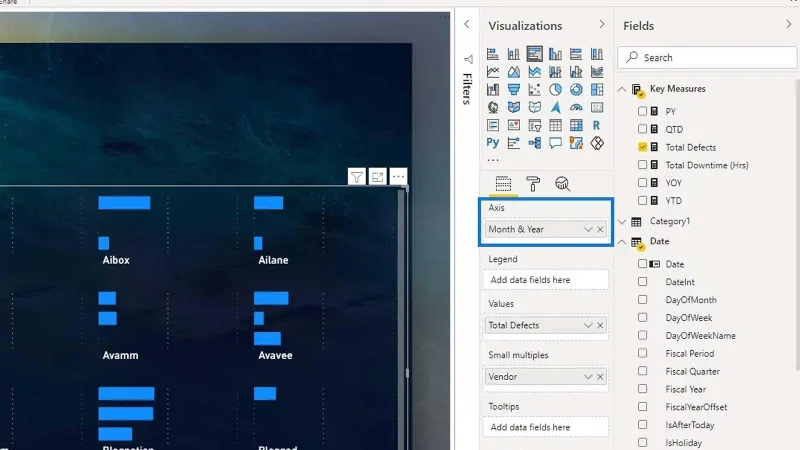Screen dimensions: 800x450
Task: Check the DateInt field checkbox
Action: [642, 282]
